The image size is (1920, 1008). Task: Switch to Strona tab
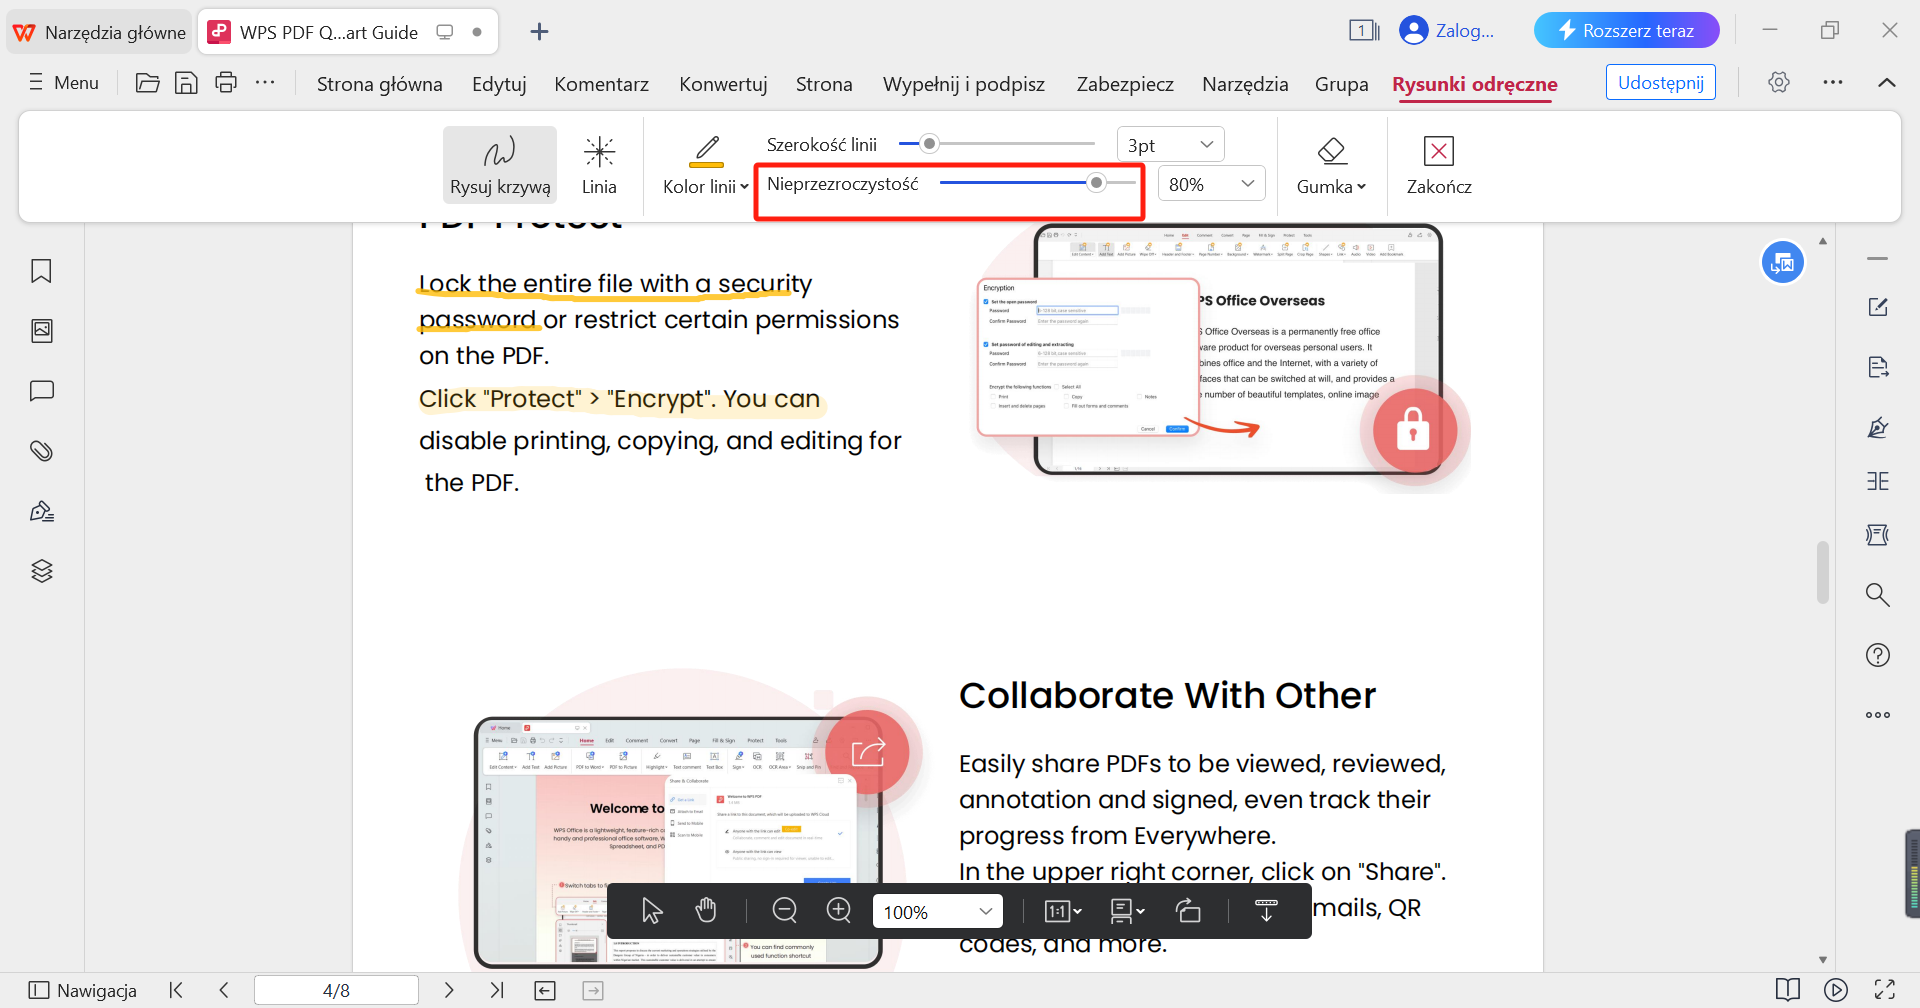coord(824,84)
